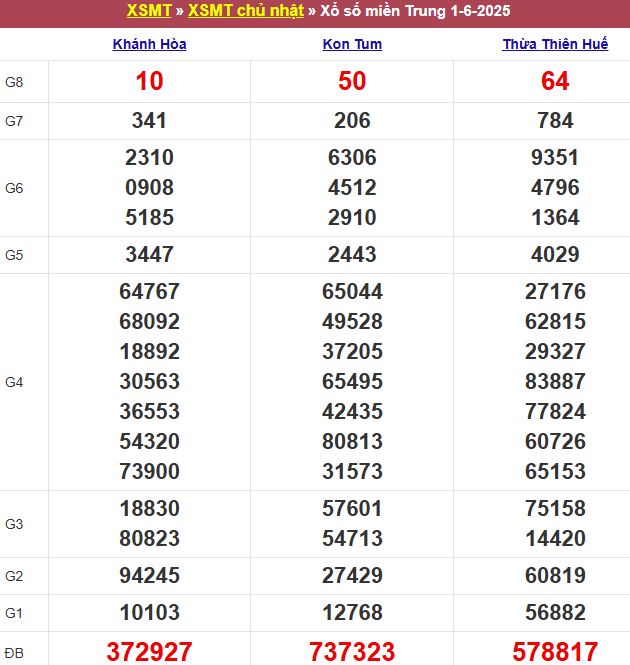Select G2 number 27429

352,576
